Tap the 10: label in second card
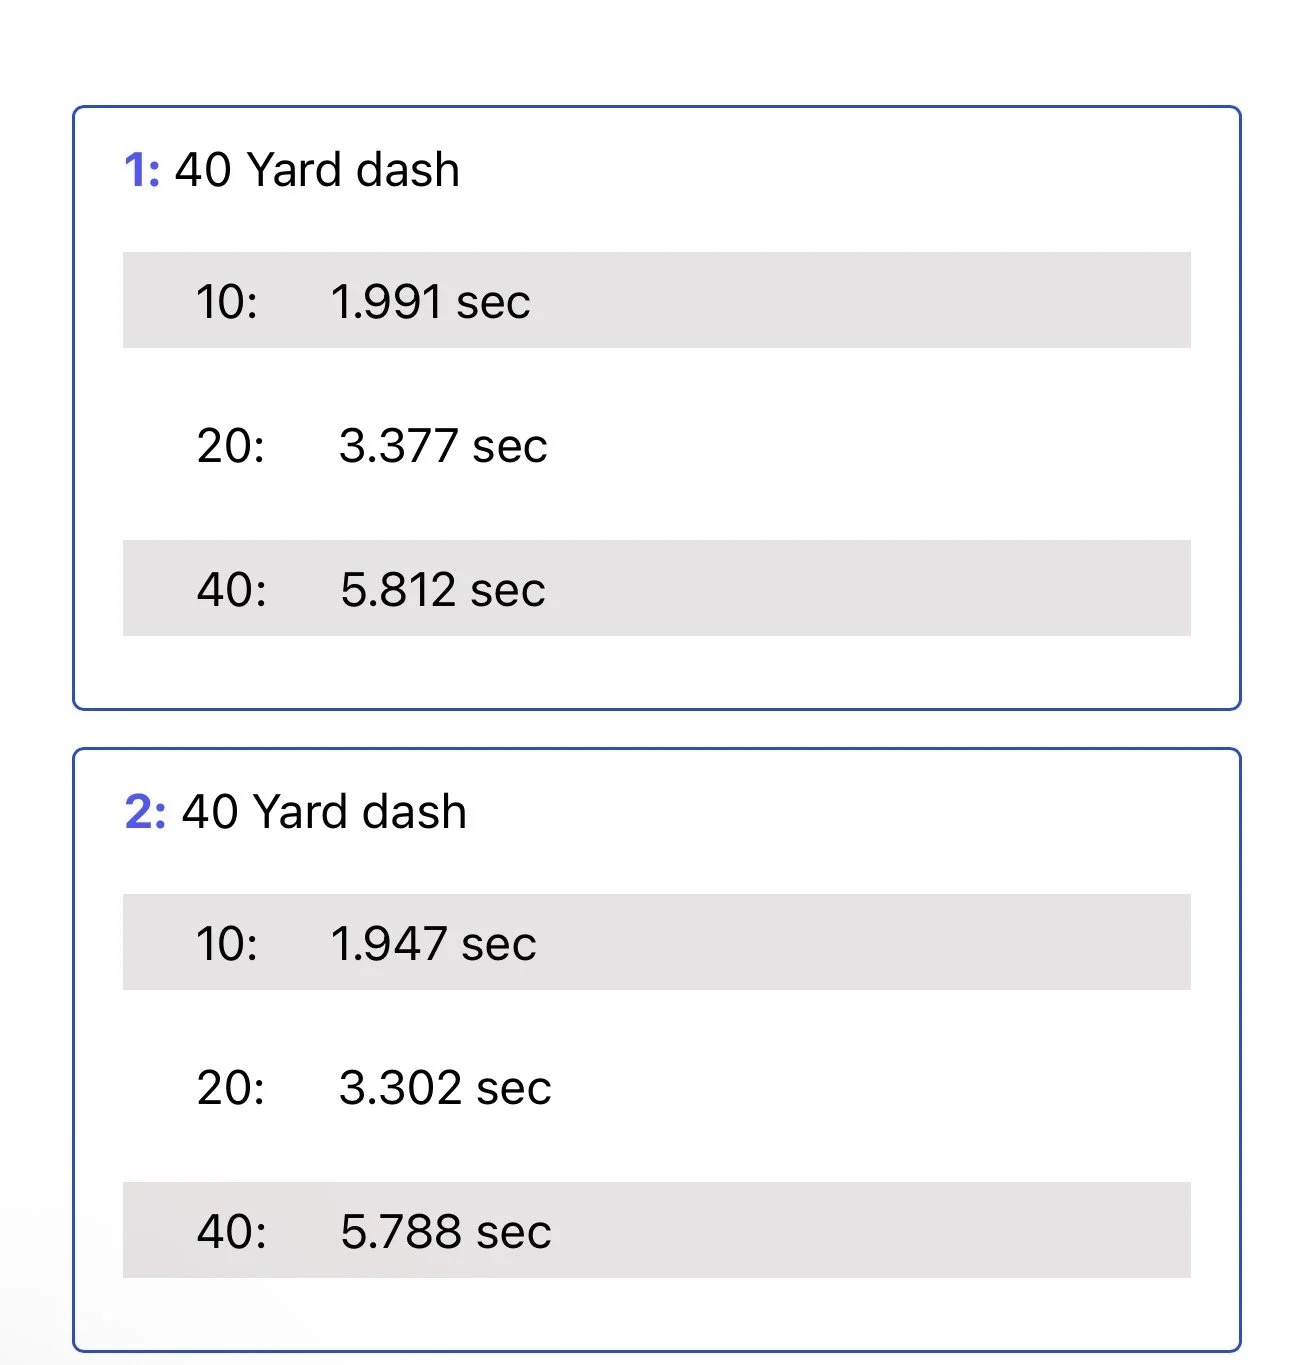This screenshot has width=1290, height=1365. click(x=227, y=944)
